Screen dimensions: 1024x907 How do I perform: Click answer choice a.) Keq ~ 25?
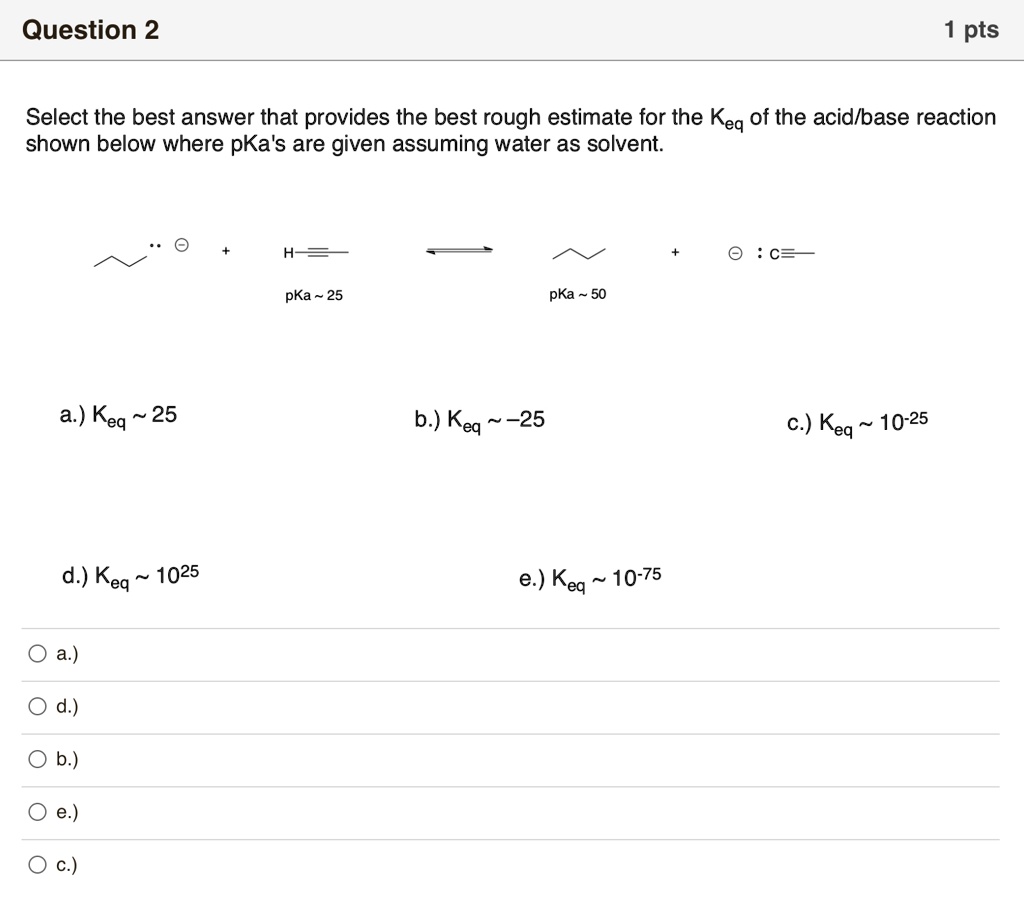[x=117, y=415]
